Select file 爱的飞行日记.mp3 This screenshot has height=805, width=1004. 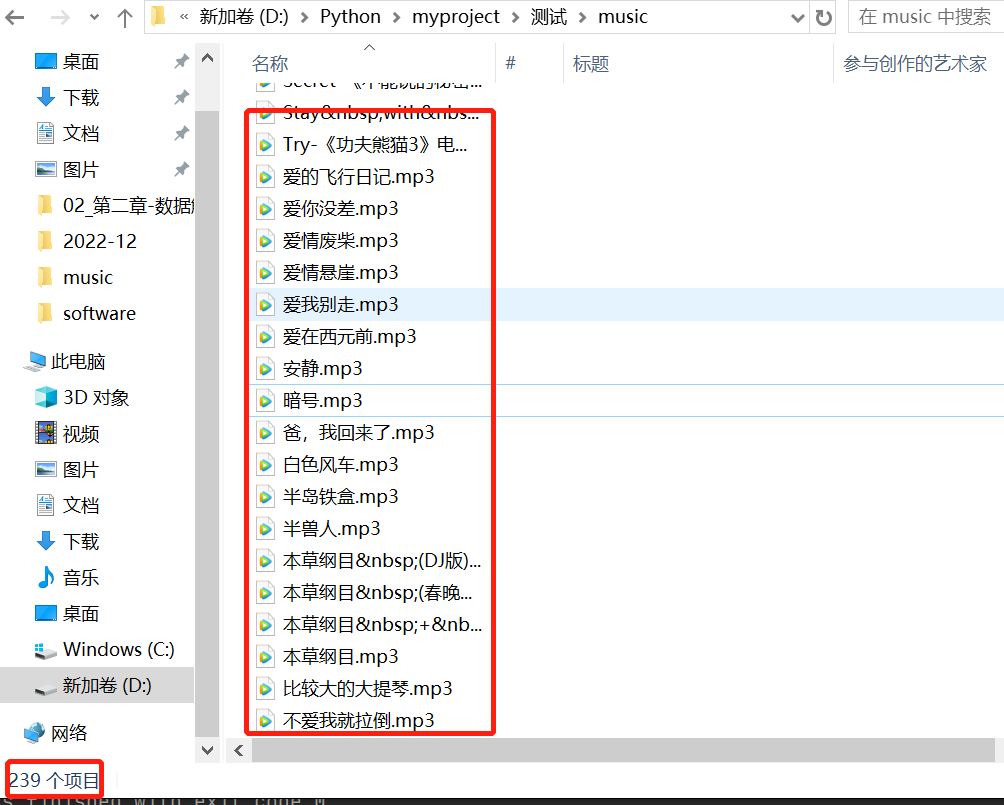point(358,176)
